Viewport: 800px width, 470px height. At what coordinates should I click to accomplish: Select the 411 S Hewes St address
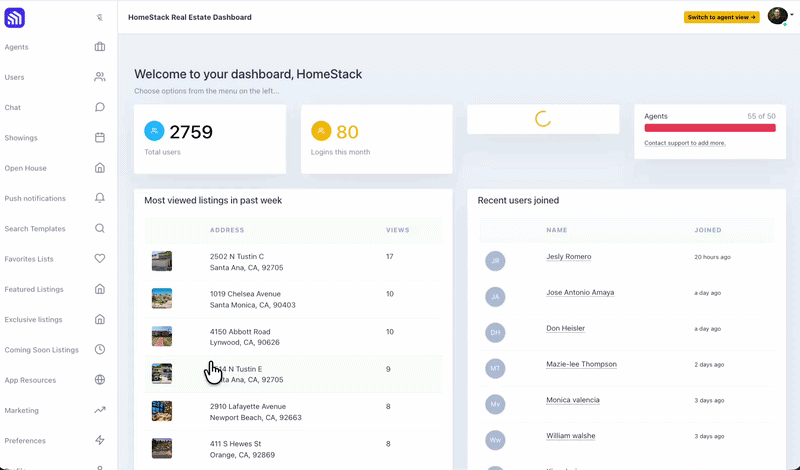coord(242,449)
